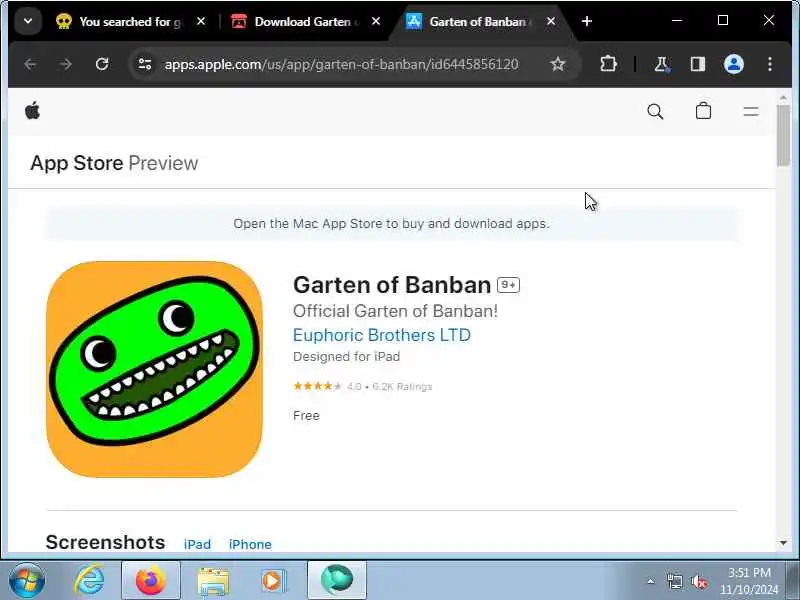
Task: Open Windows Explorer folder from taskbar
Action: pos(213,580)
